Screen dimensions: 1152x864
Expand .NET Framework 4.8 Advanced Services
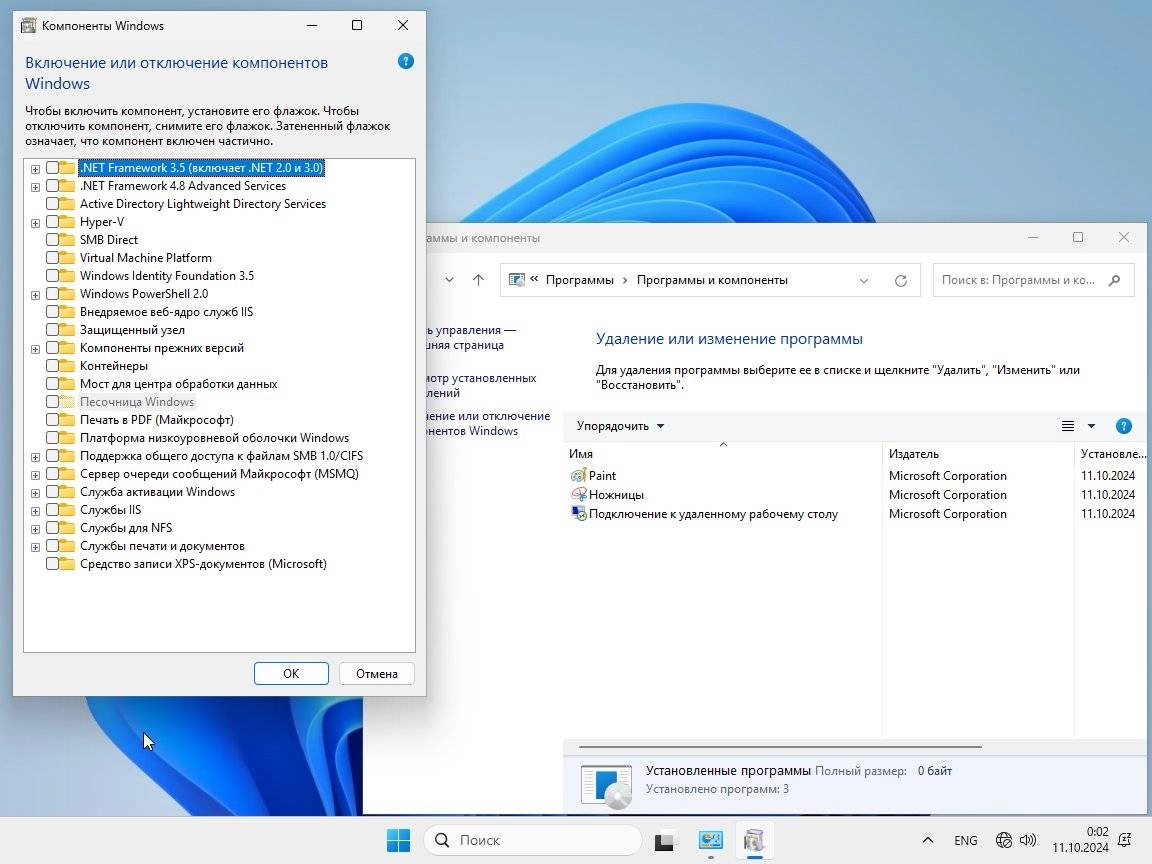tap(35, 187)
